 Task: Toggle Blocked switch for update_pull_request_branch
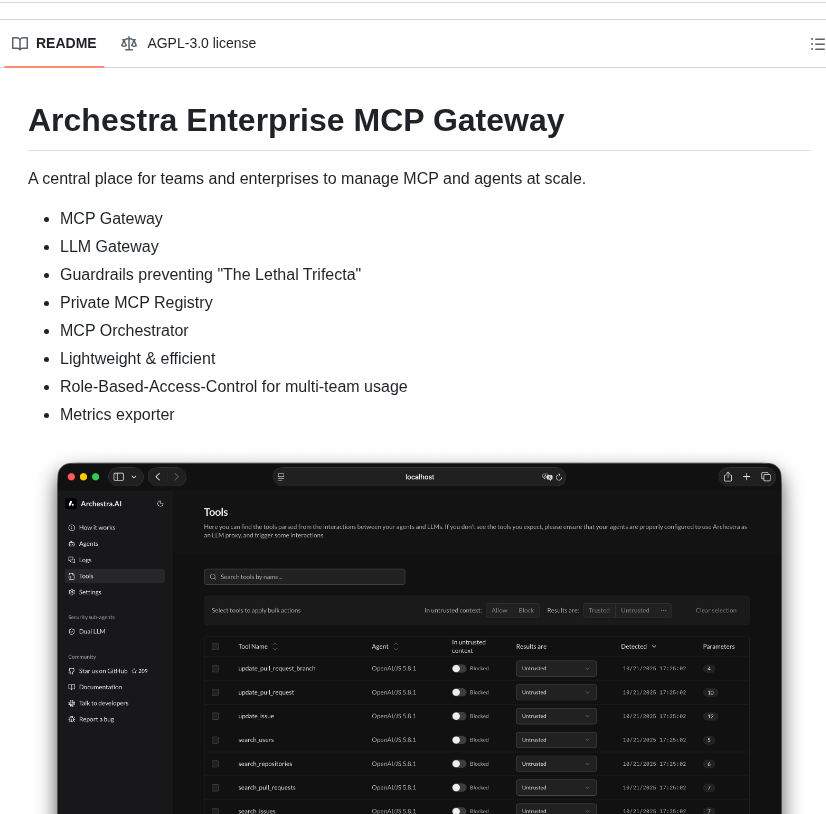[x=457, y=668]
